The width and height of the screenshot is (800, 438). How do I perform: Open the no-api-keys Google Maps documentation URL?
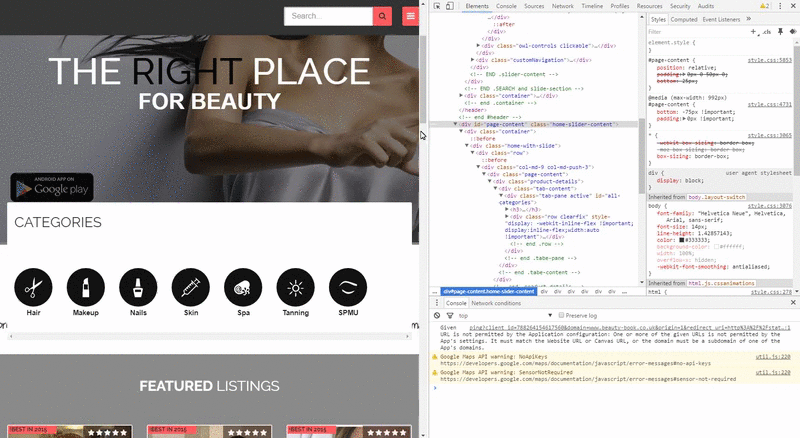coord(576,363)
